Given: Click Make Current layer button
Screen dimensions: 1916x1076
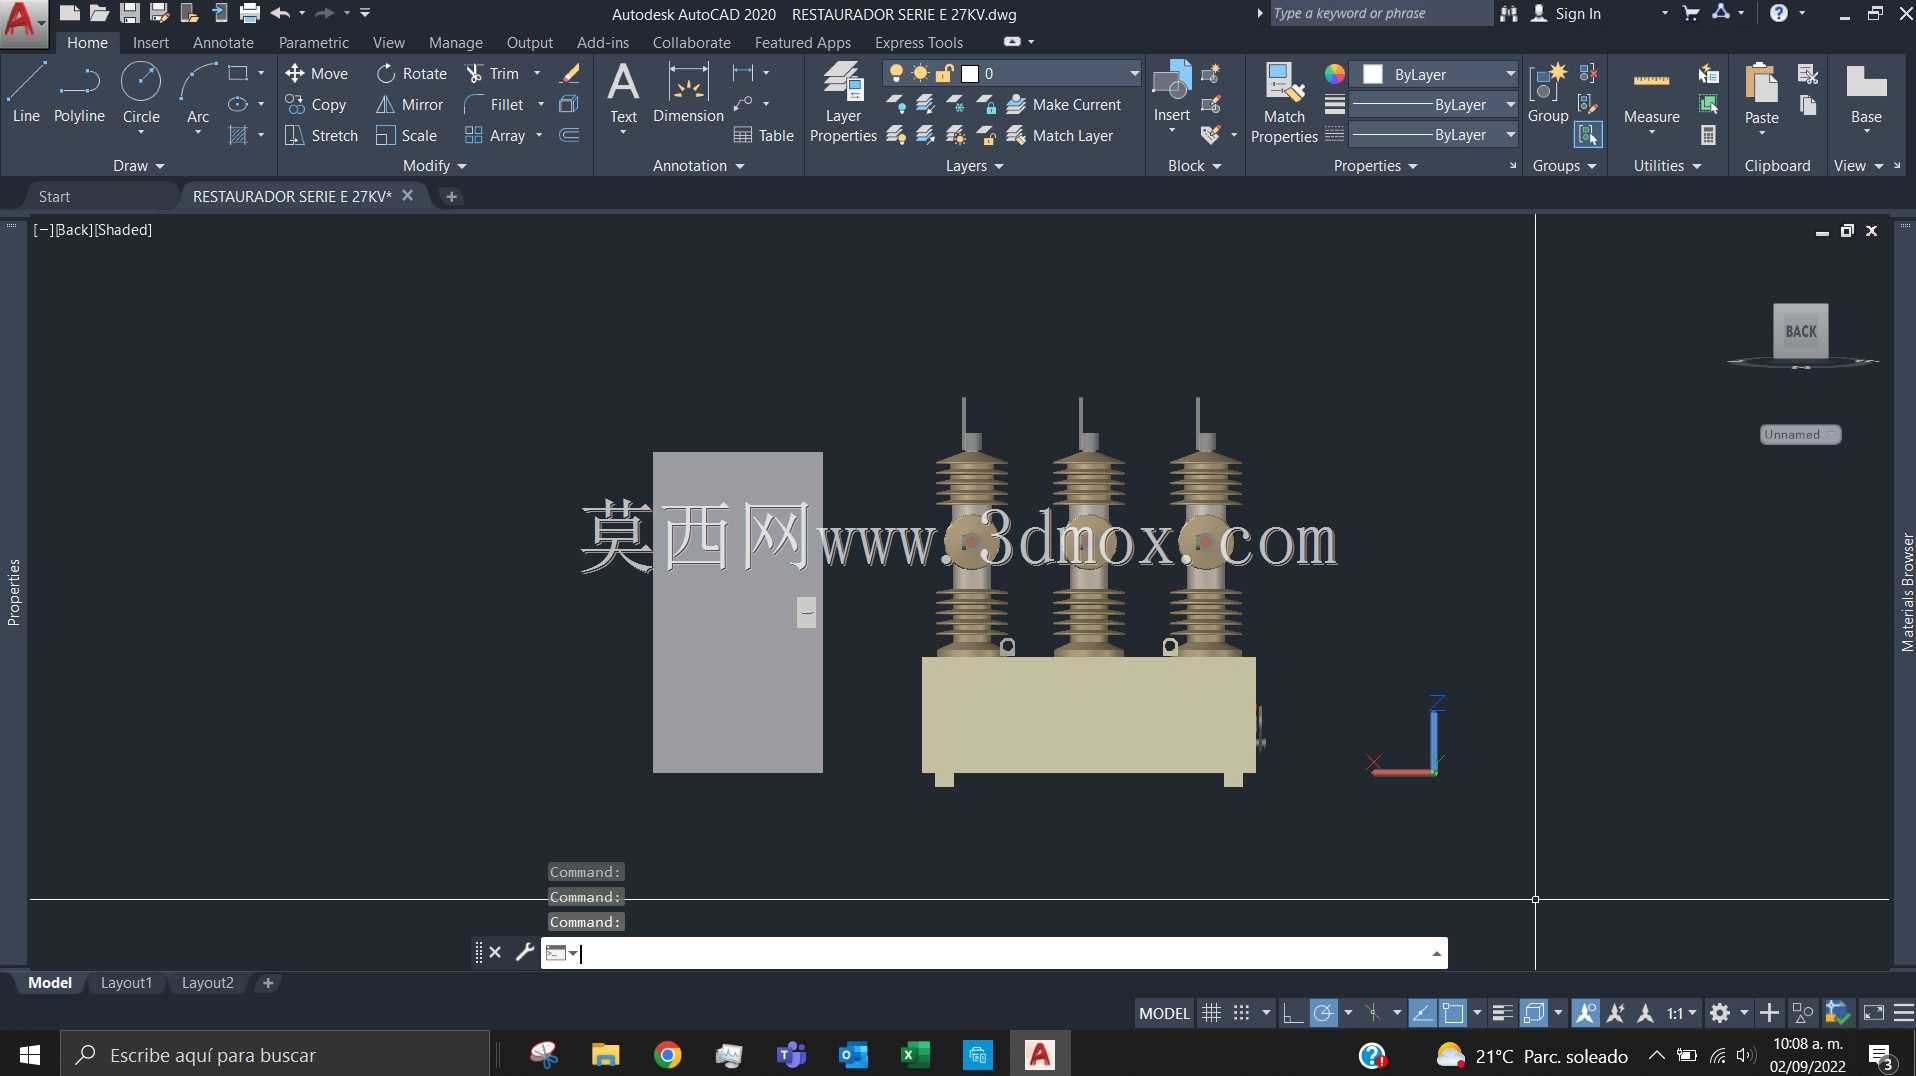Looking at the screenshot, I should 1064,104.
